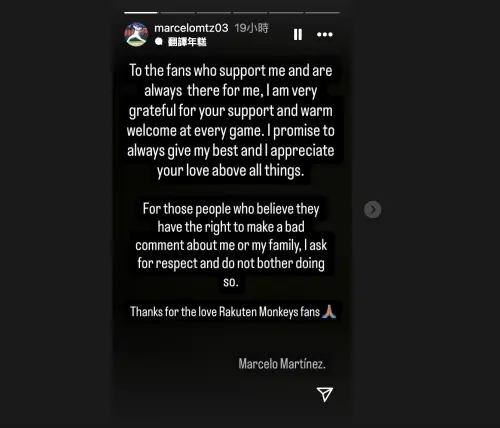Jump to the fourth story progress segment

point(250,13)
